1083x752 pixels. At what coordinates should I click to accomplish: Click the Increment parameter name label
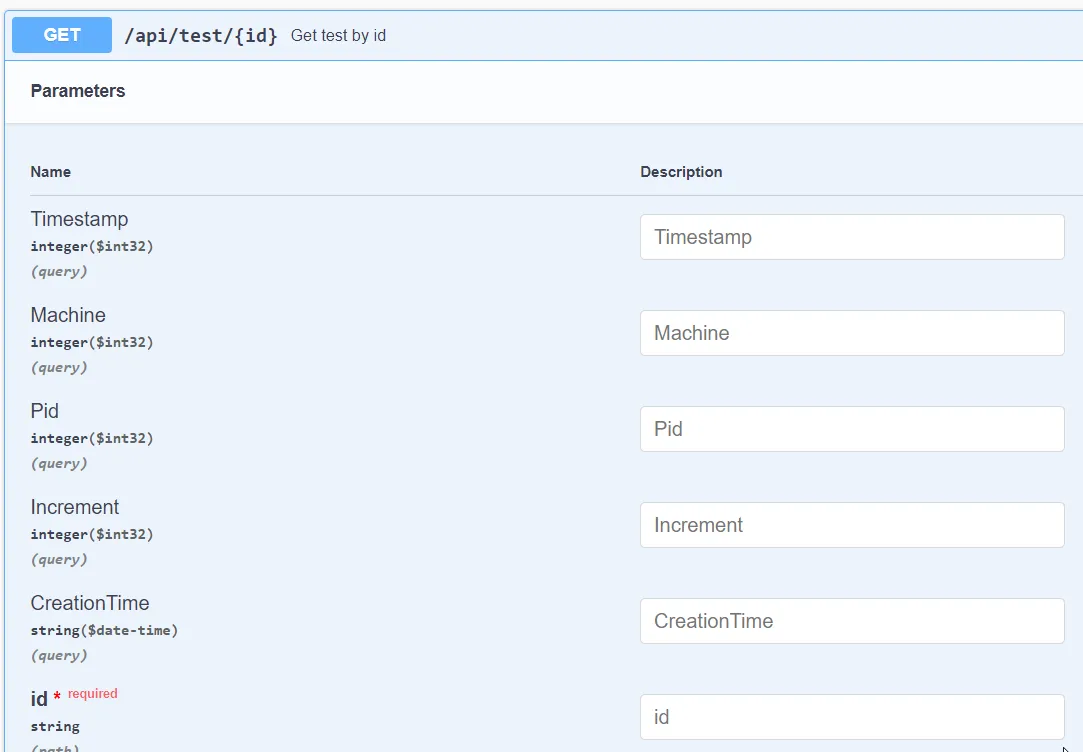click(75, 507)
